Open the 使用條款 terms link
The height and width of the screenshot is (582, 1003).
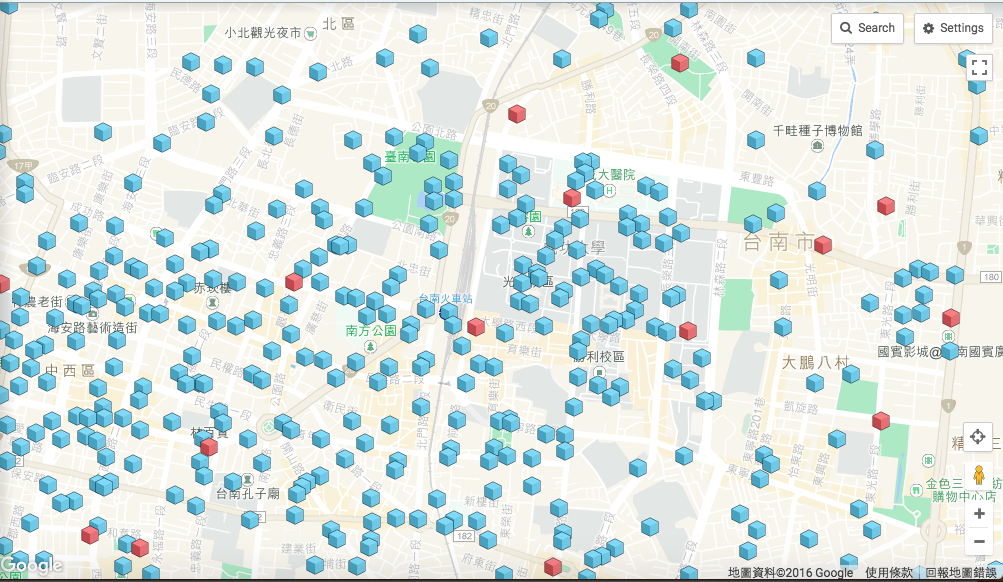pyautogui.click(x=890, y=573)
